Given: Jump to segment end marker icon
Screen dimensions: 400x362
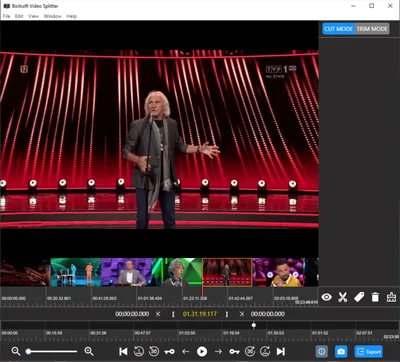Looking at the screenshot, I should click(x=242, y=314).
